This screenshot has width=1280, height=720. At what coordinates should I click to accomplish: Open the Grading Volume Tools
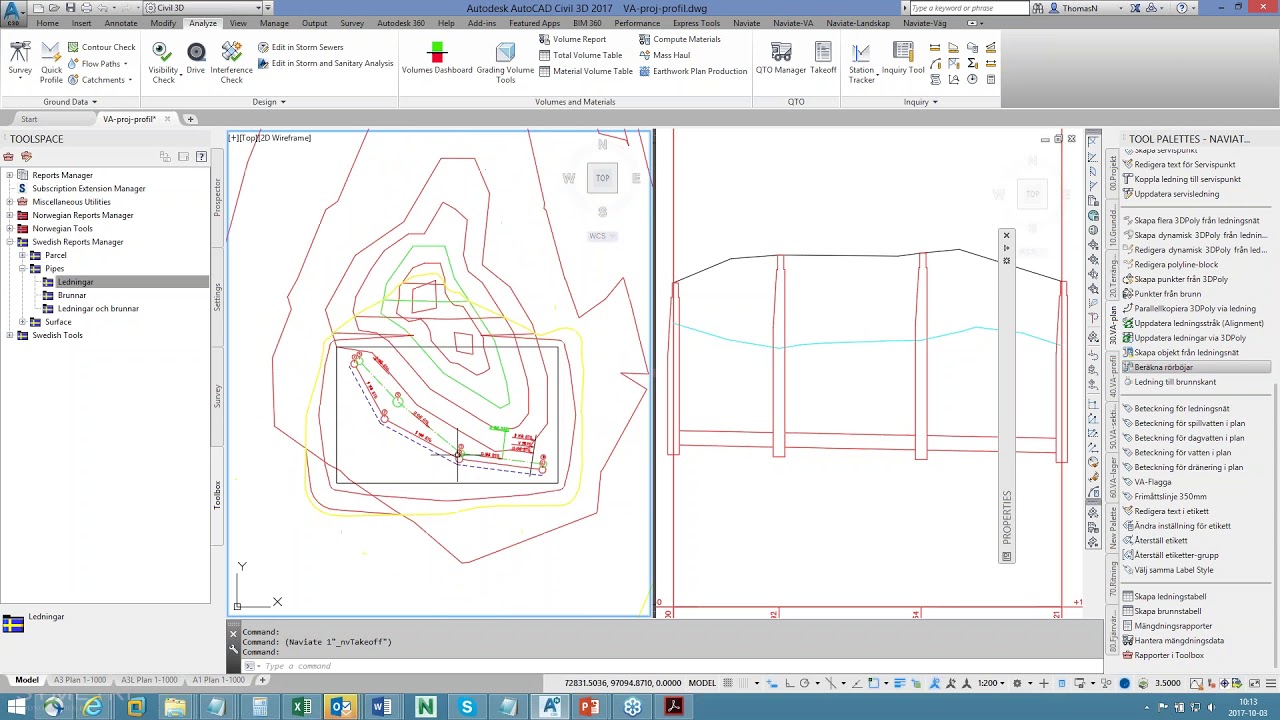pyautogui.click(x=505, y=62)
